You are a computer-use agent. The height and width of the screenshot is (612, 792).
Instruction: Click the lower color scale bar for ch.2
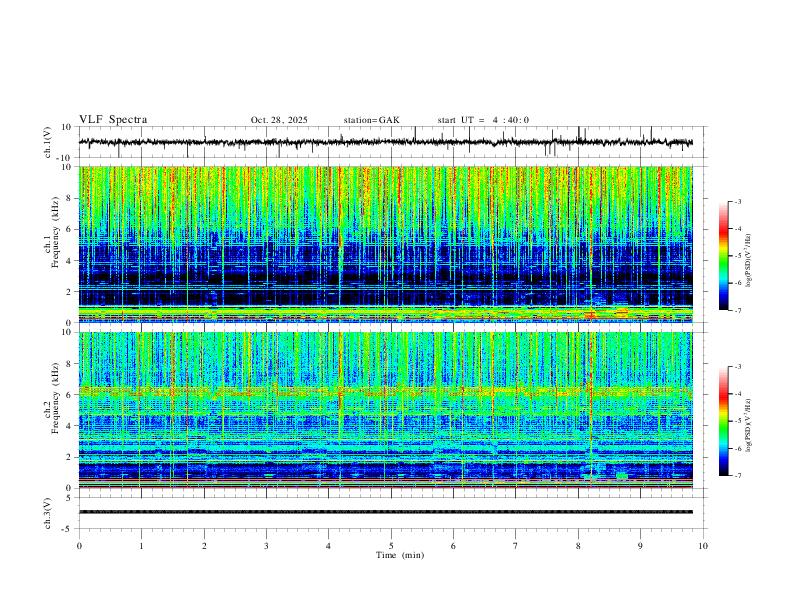tap(723, 421)
